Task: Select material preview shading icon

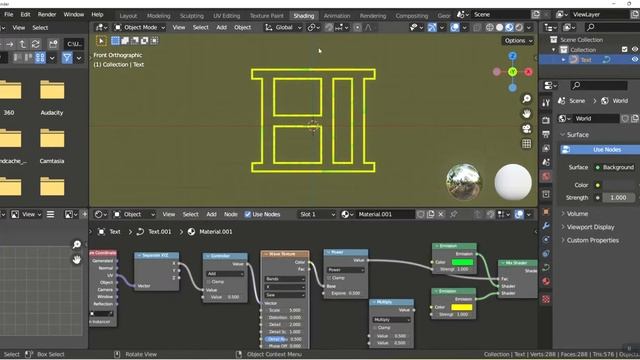Action: (x=509, y=28)
